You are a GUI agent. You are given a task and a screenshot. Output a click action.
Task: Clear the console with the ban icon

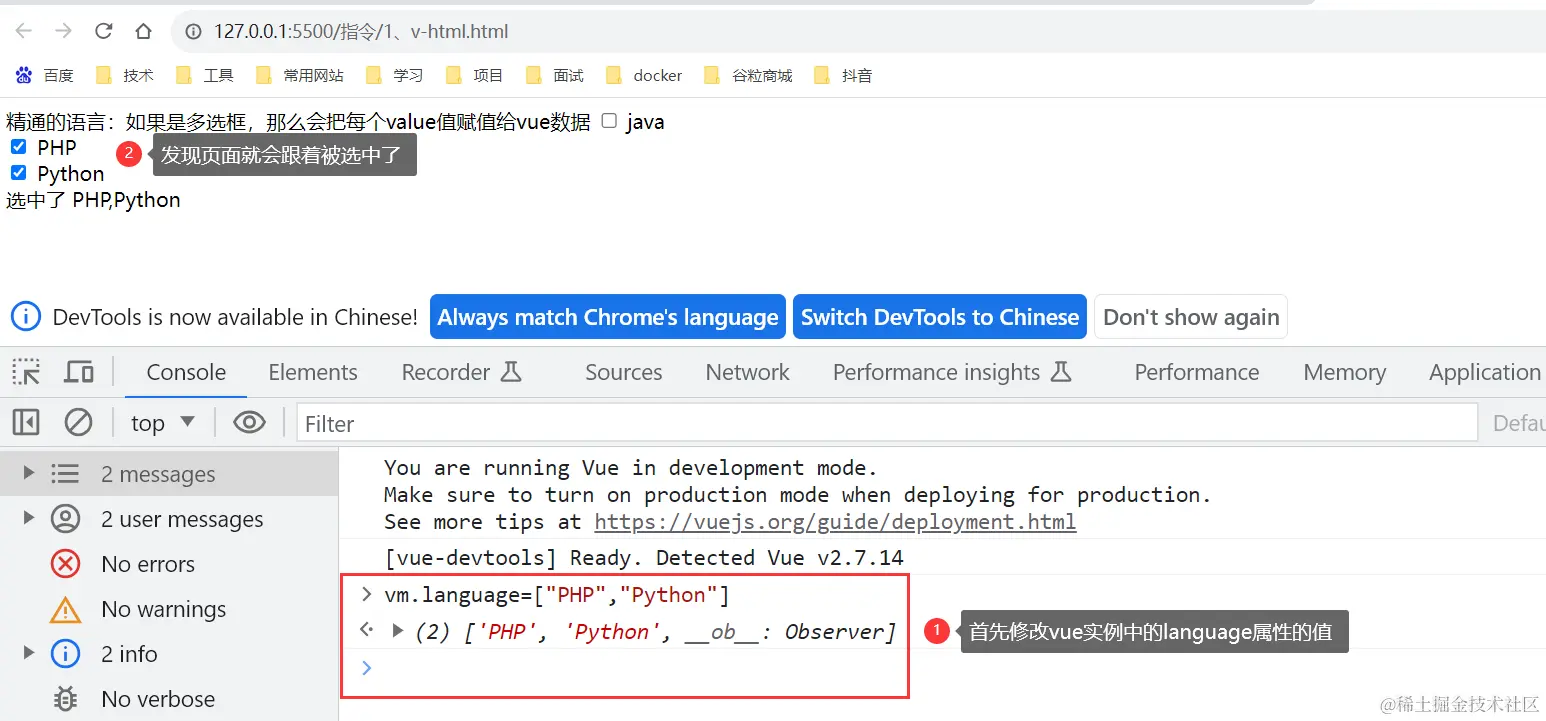coord(78,423)
